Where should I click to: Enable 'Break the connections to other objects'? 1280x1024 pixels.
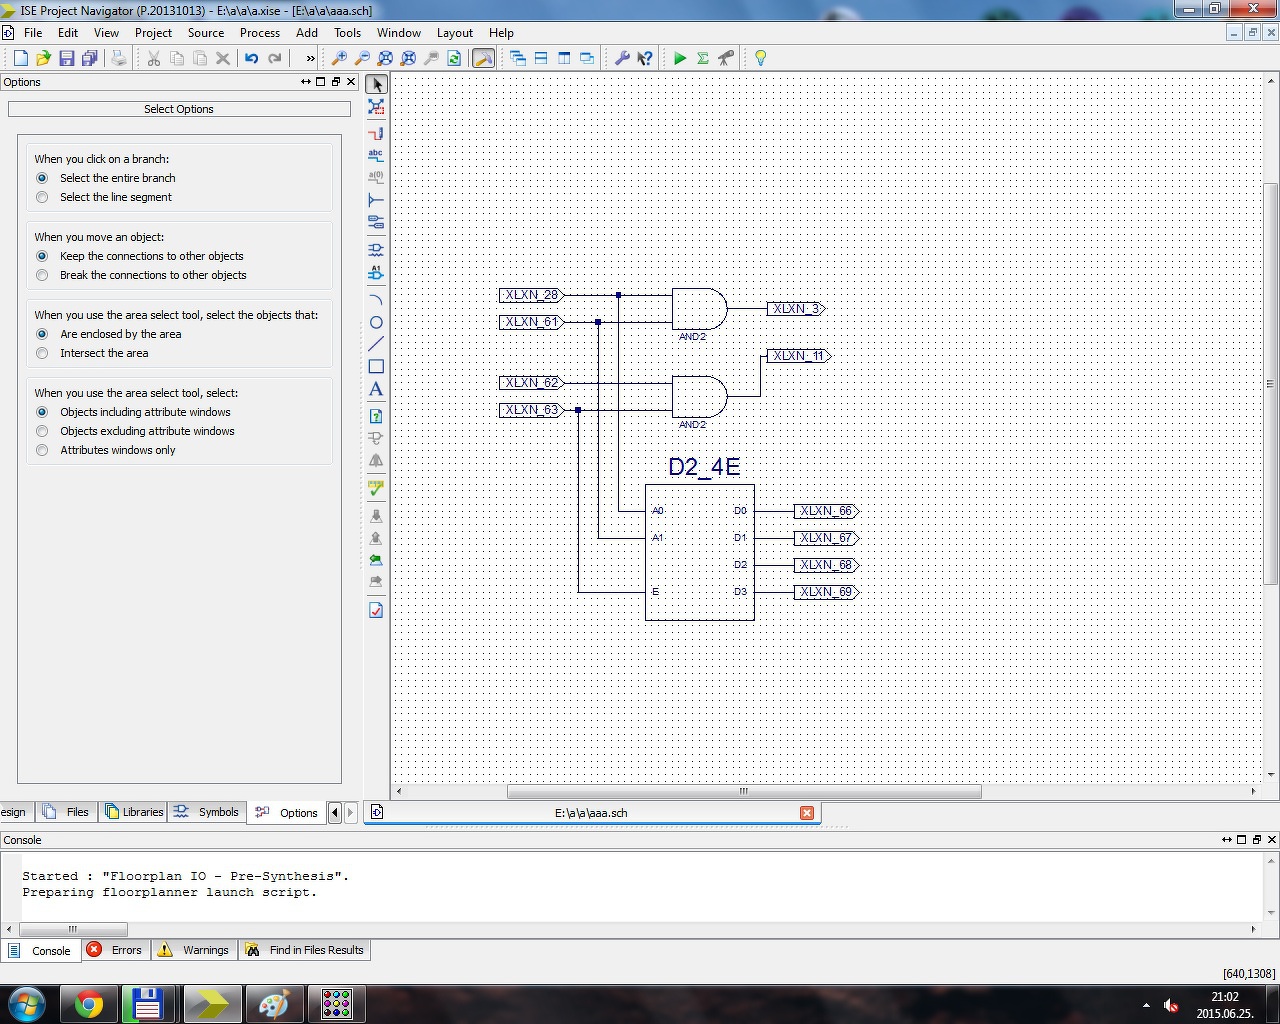(42, 275)
